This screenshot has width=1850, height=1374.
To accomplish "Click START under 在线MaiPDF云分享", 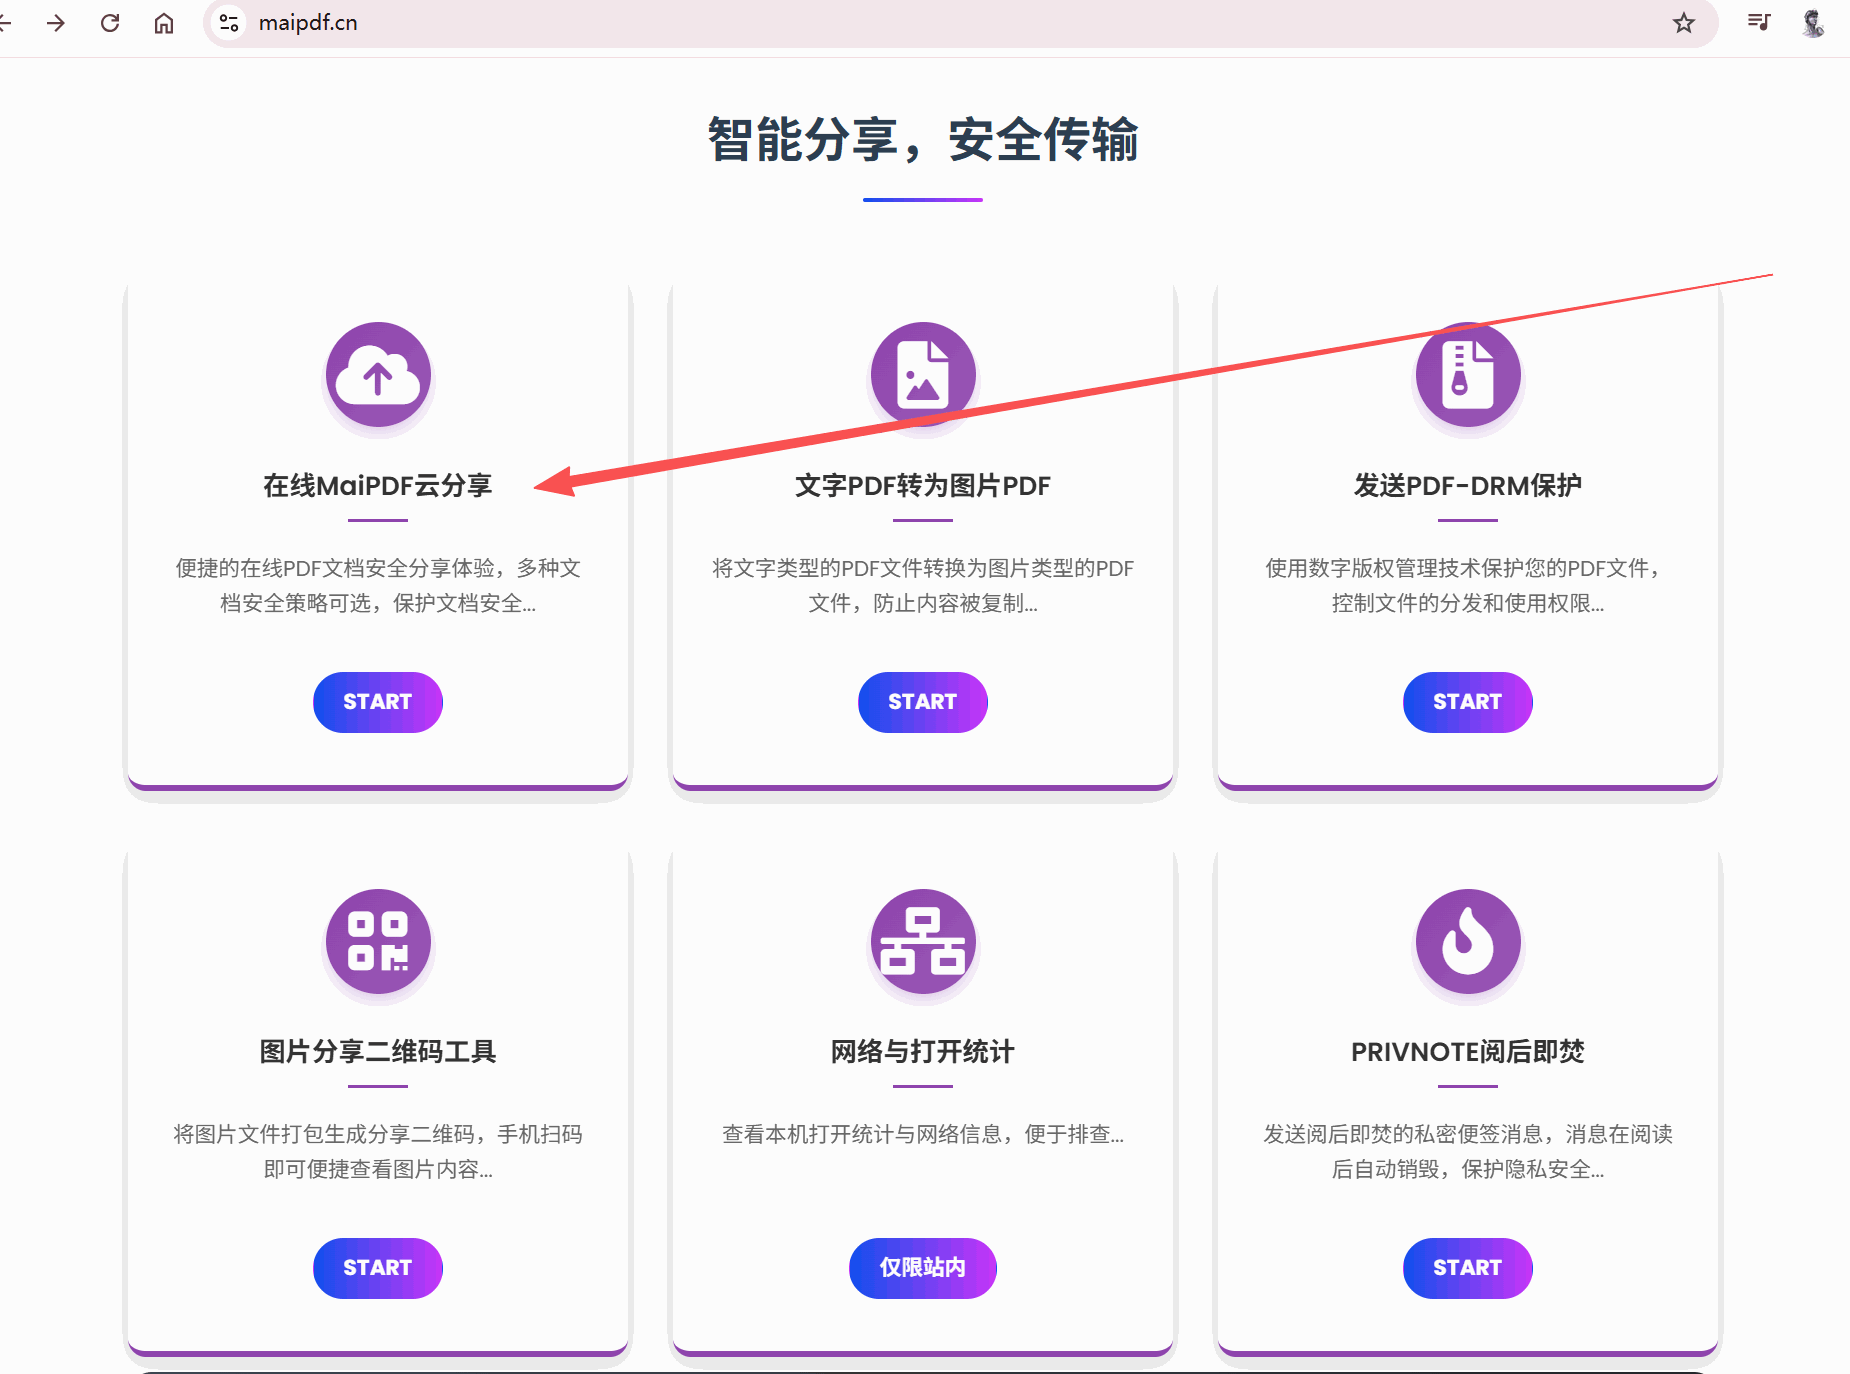I will [377, 702].
